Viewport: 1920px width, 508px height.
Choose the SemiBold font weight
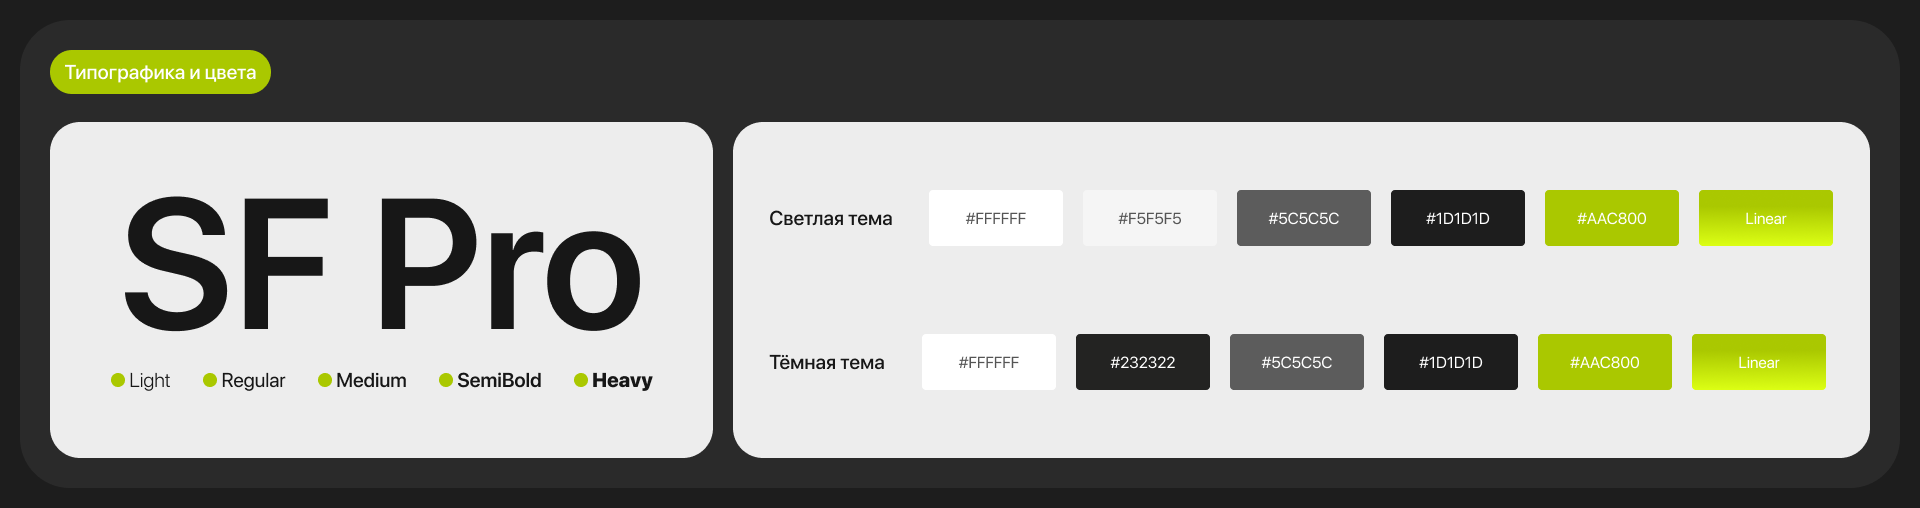pyautogui.click(x=499, y=380)
